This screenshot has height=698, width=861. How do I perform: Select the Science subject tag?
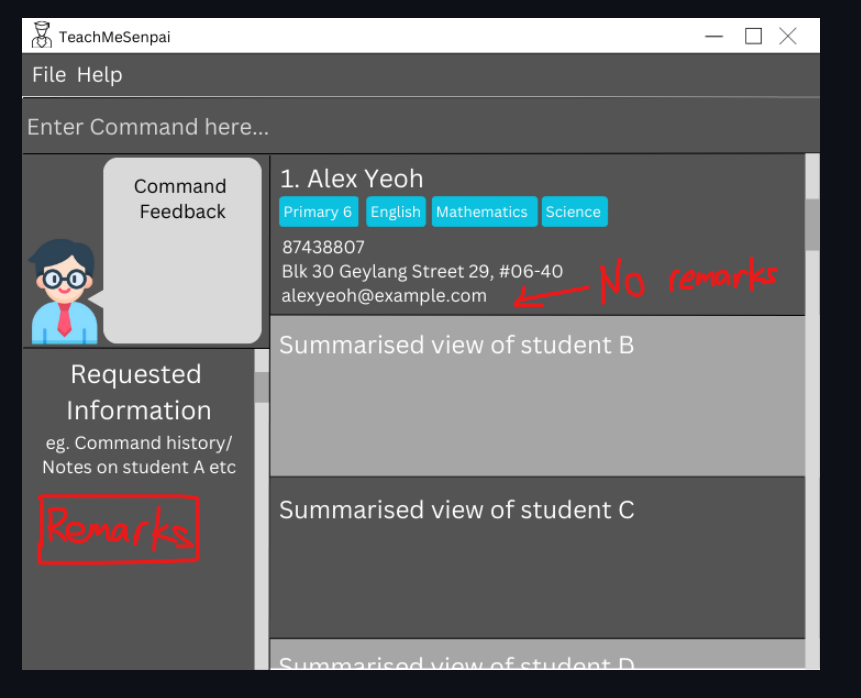tap(574, 211)
